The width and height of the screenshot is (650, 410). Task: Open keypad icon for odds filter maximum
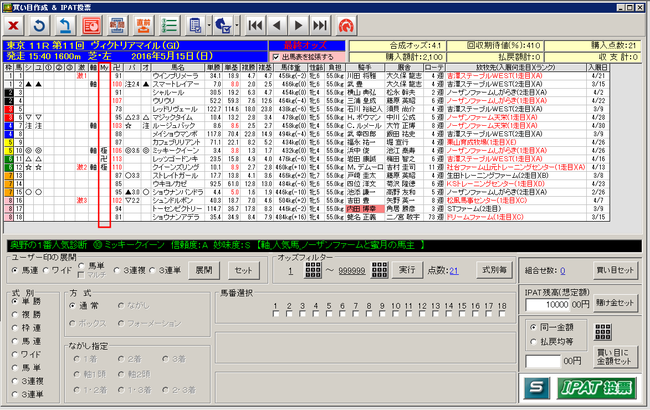tap(379, 270)
